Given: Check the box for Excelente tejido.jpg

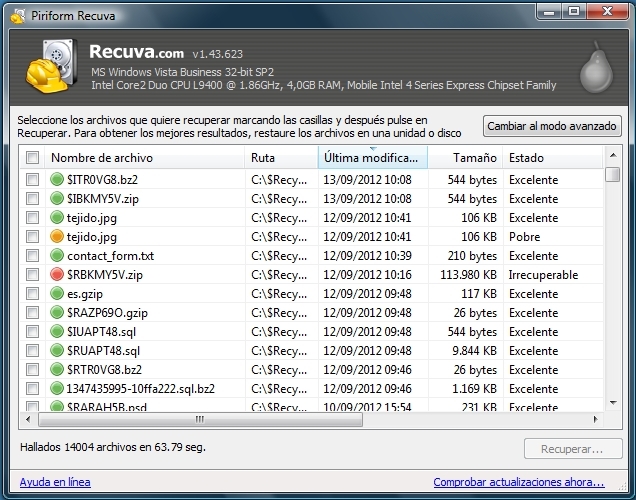Looking at the screenshot, I should point(32,217).
